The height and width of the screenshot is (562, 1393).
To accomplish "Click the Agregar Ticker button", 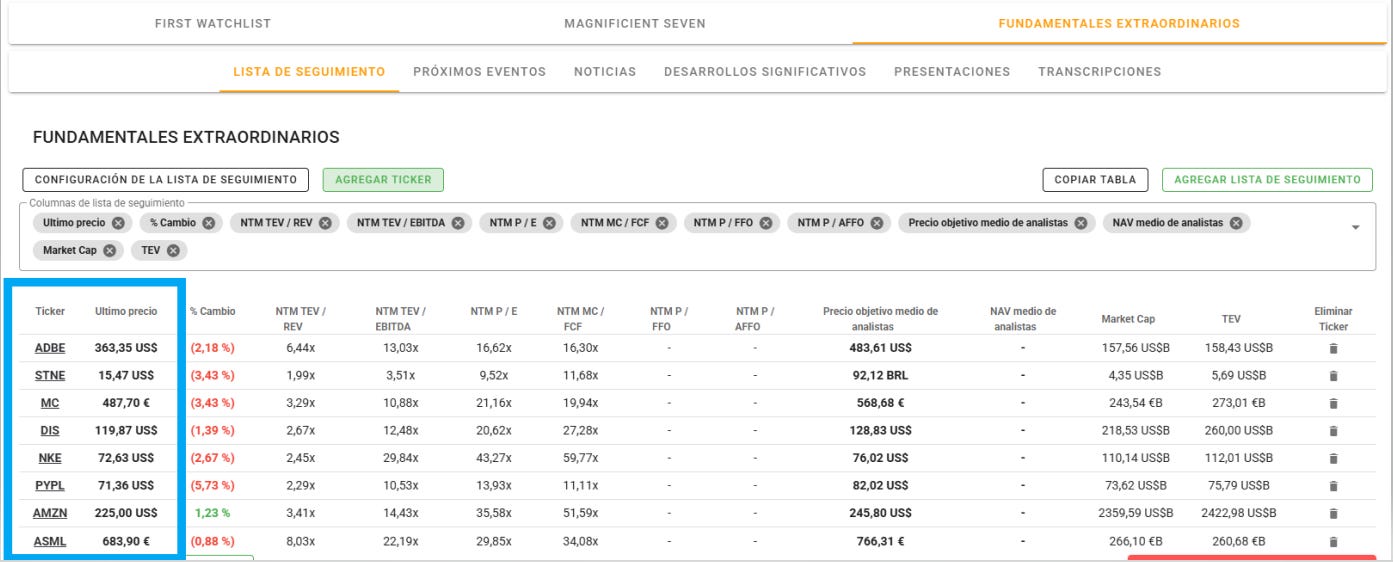I will click(383, 180).
